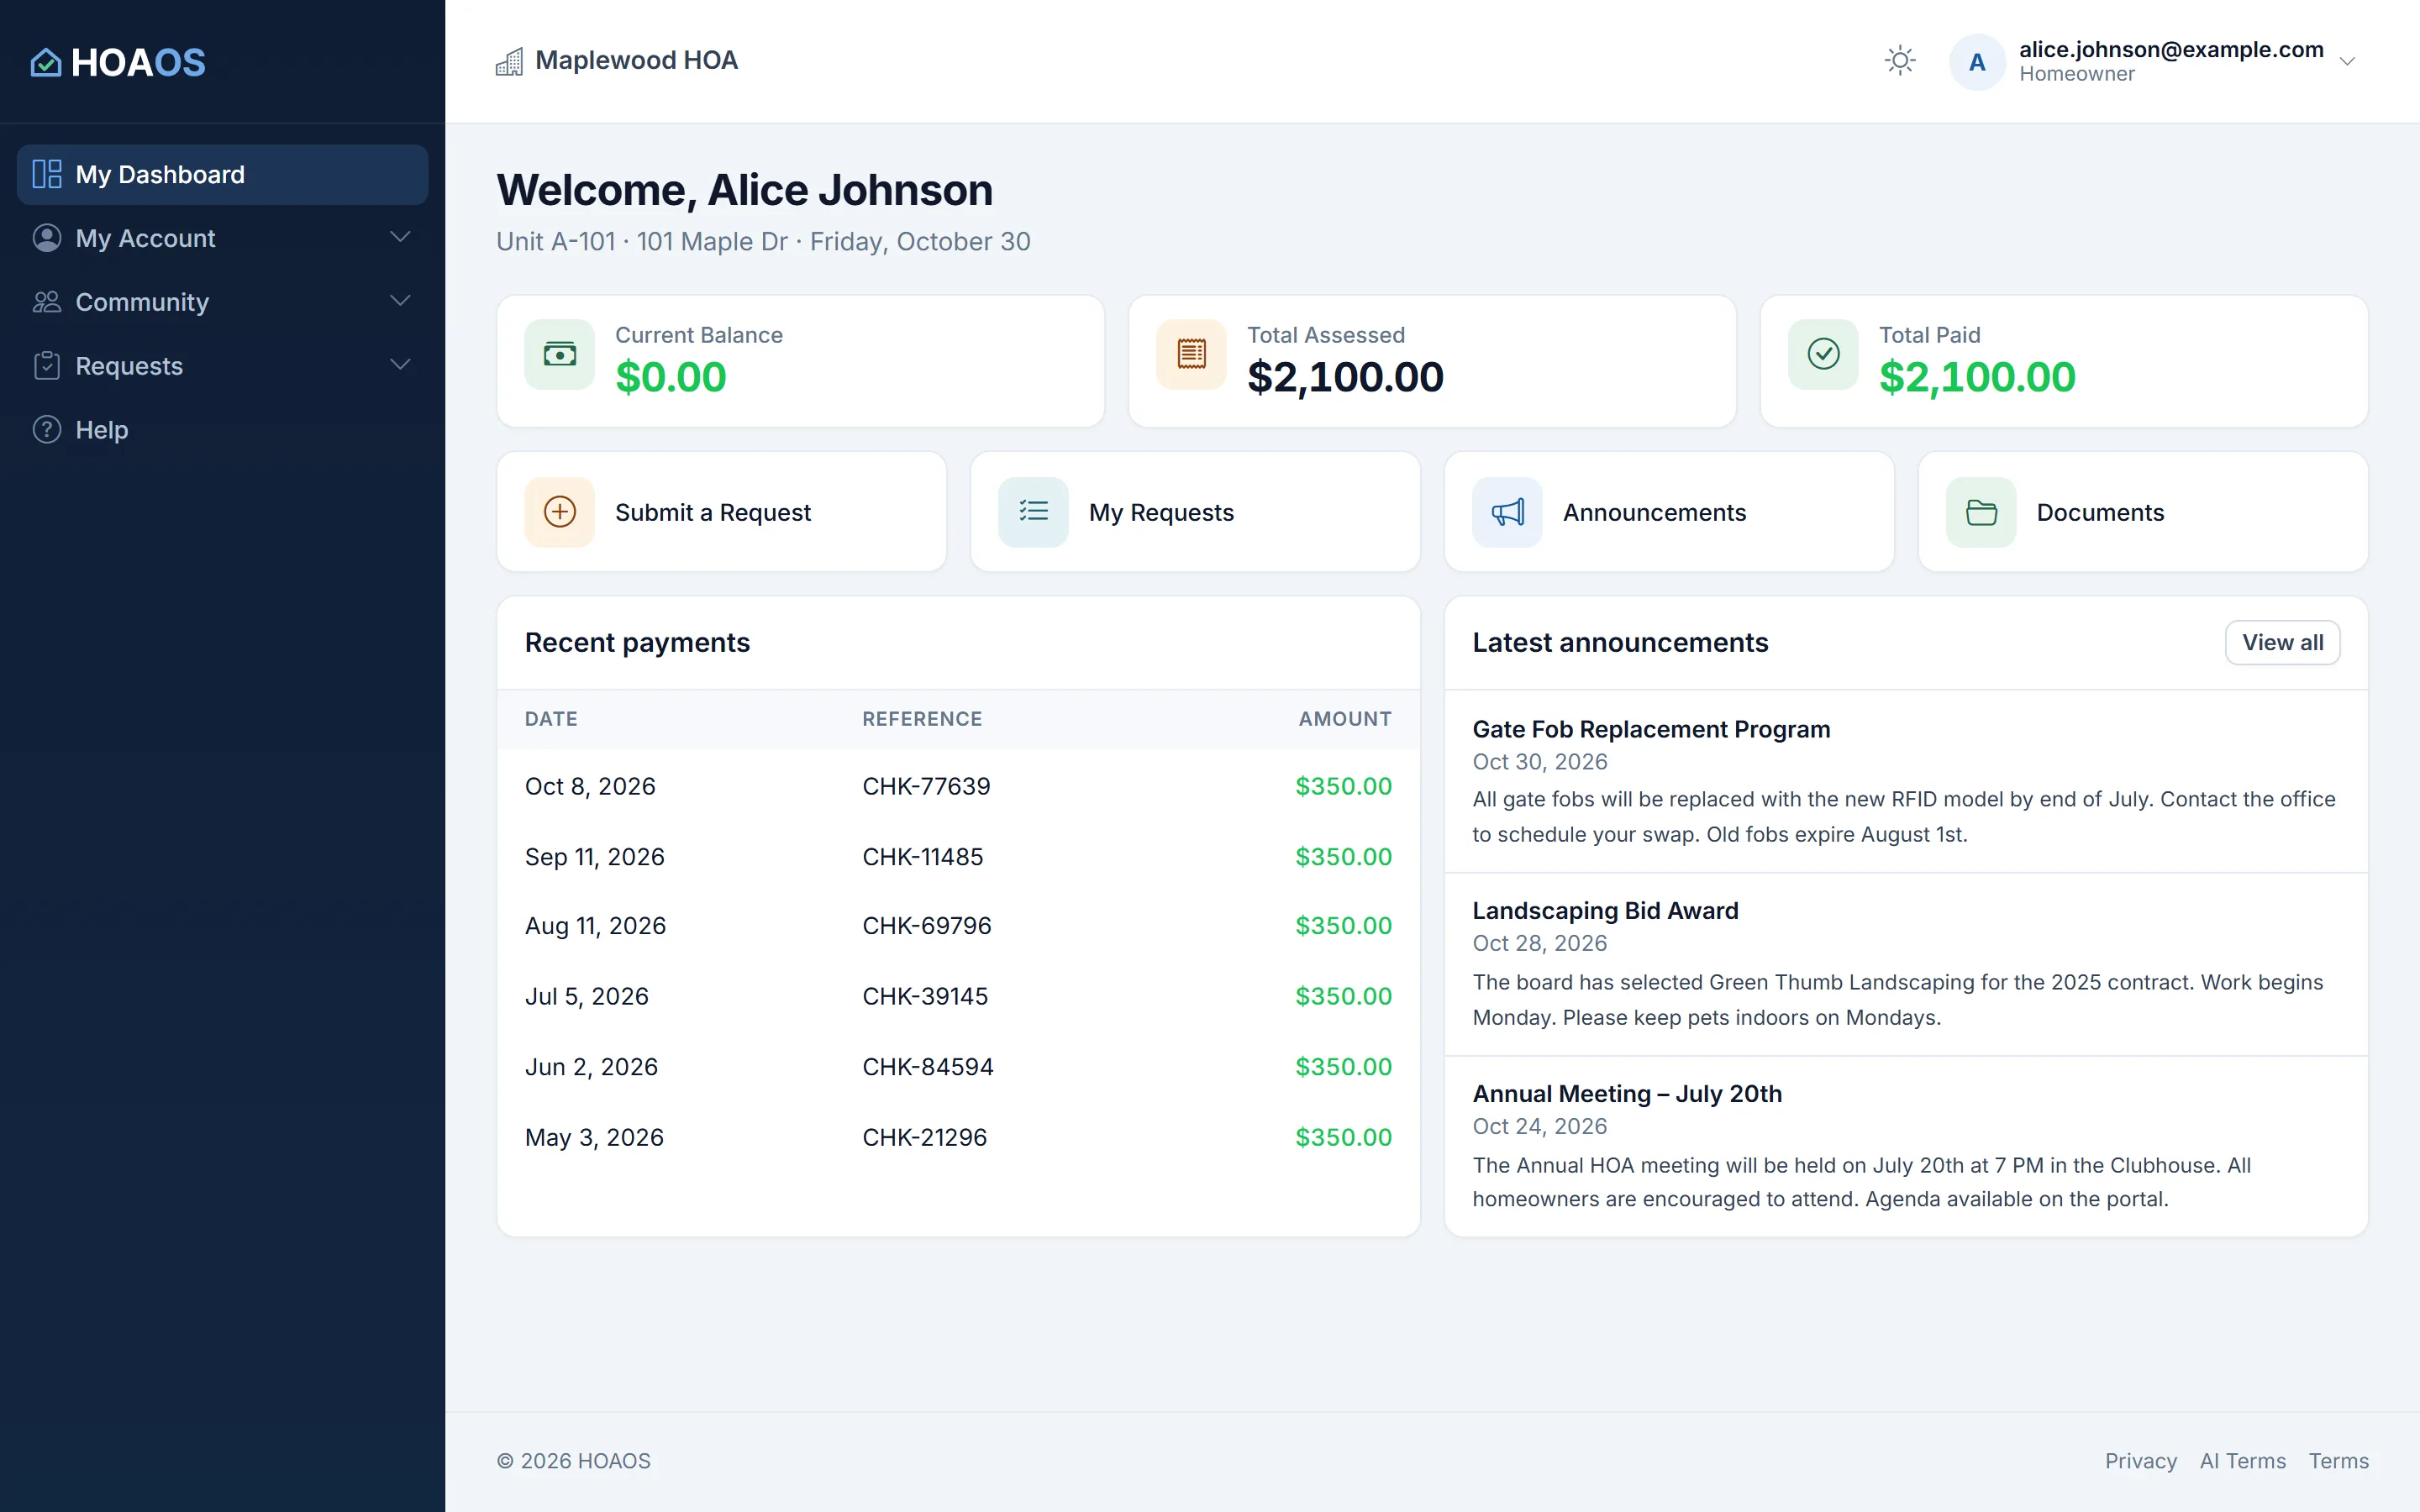The height and width of the screenshot is (1512, 2420).
Task: Click payment reference CHK-77639
Action: (x=927, y=787)
